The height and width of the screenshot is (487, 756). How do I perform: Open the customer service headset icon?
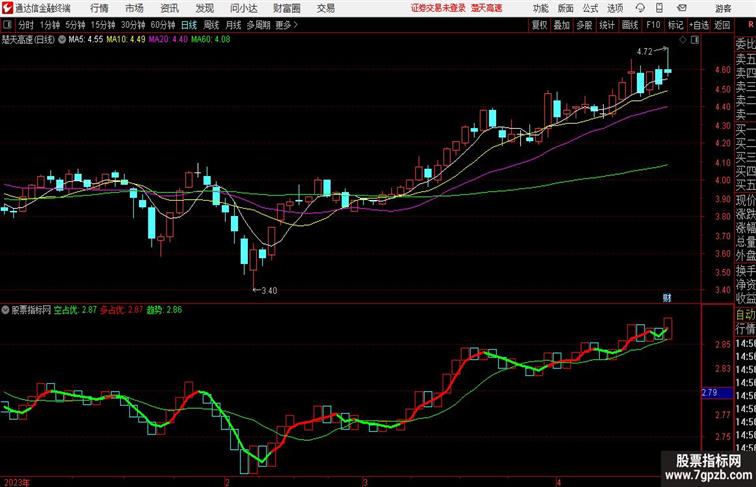pyautogui.click(x=640, y=8)
